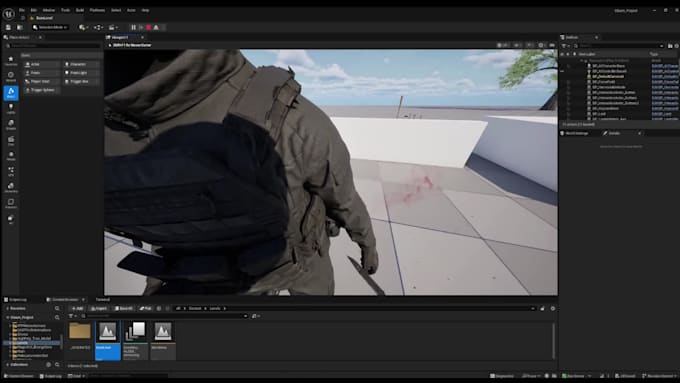Open the Content Browser filter dropdown
The width and height of the screenshot is (680, 383).
coord(72,316)
